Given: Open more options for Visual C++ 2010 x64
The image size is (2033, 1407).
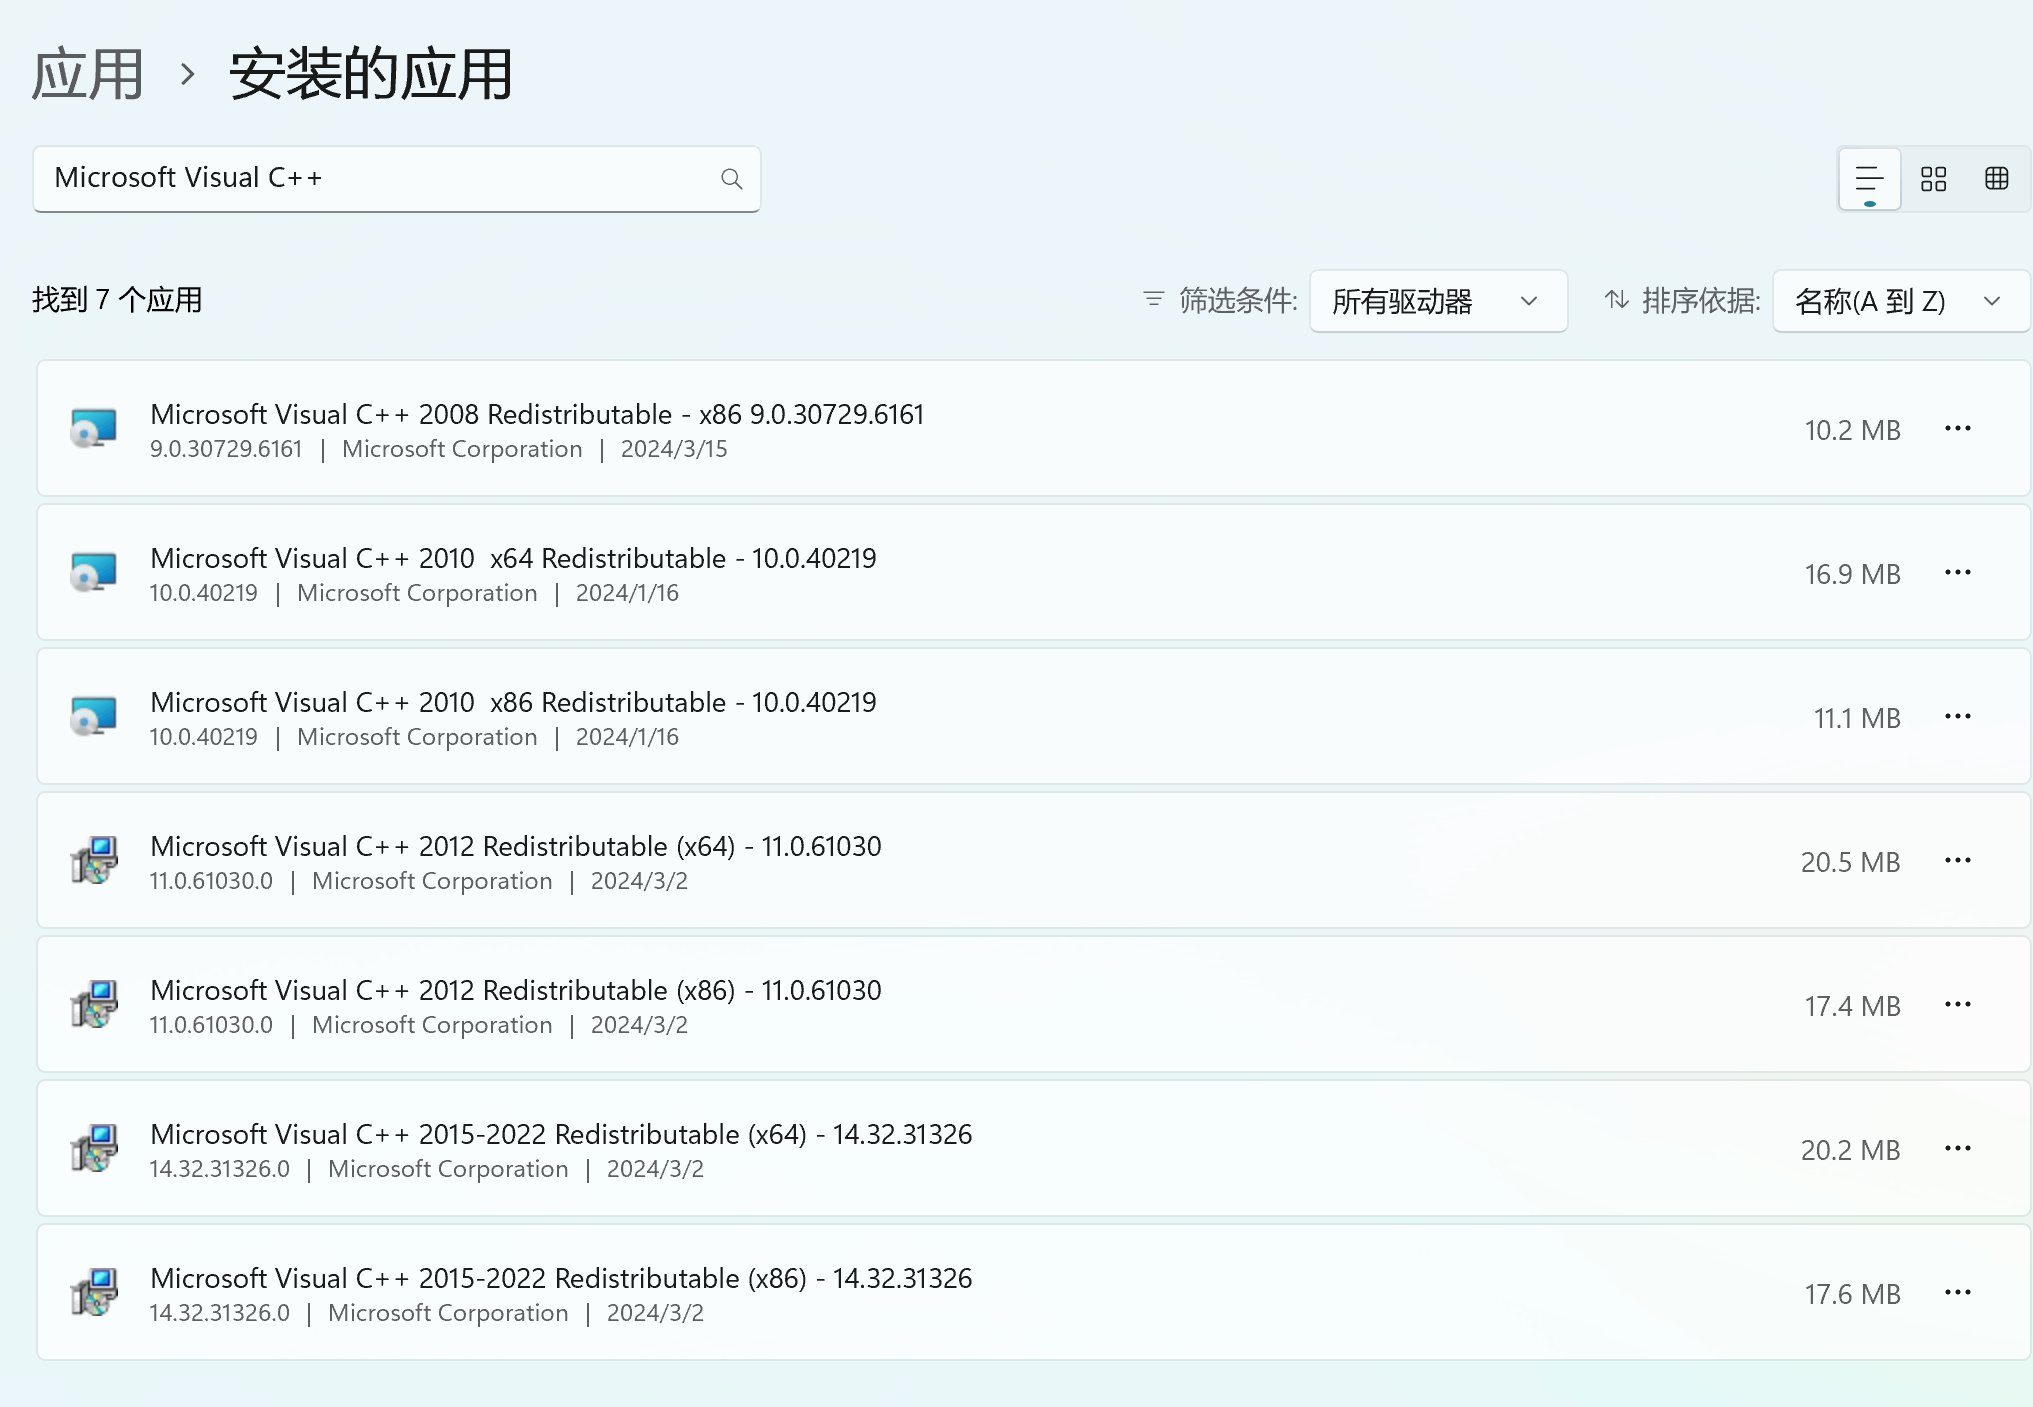Looking at the screenshot, I should (x=1957, y=572).
